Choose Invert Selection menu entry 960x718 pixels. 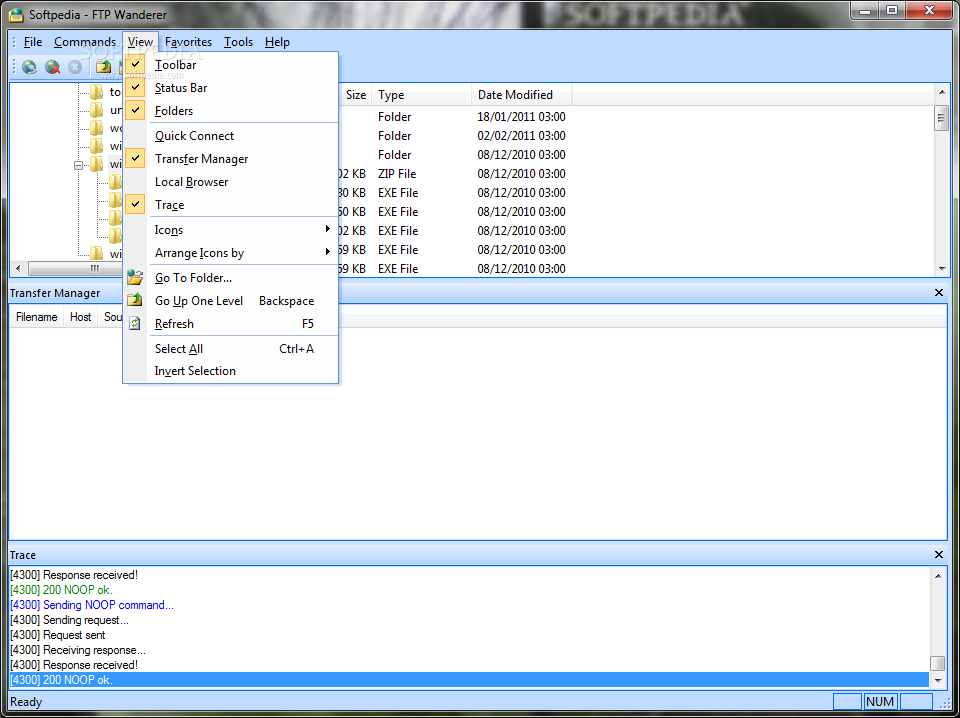(x=230, y=371)
